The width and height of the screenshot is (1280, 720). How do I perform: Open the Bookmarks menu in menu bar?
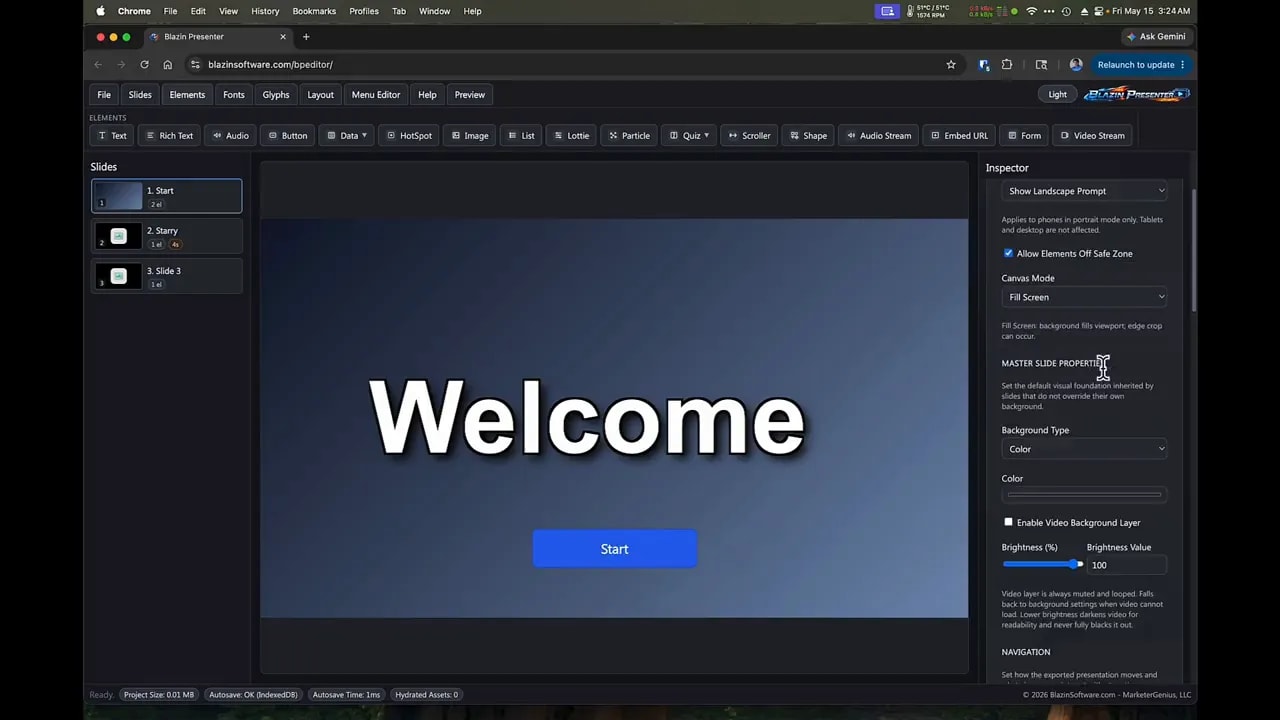click(314, 11)
